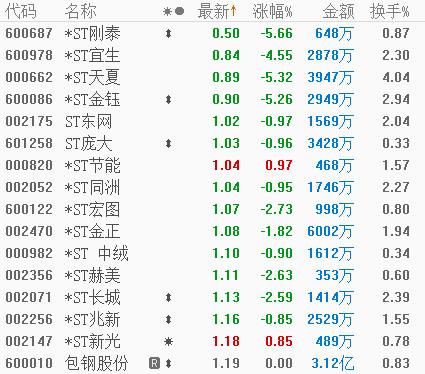Click the star and dot icons in header
The image size is (425, 374).
coord(173,12)
